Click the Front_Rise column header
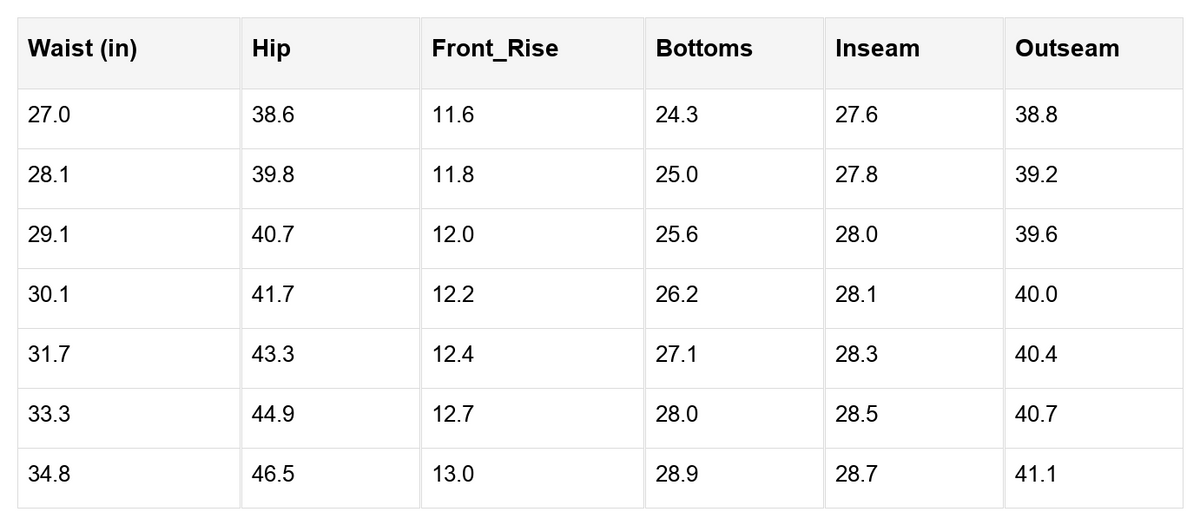Viewport: 1200px width, 525px height. (x=532, y=52)
